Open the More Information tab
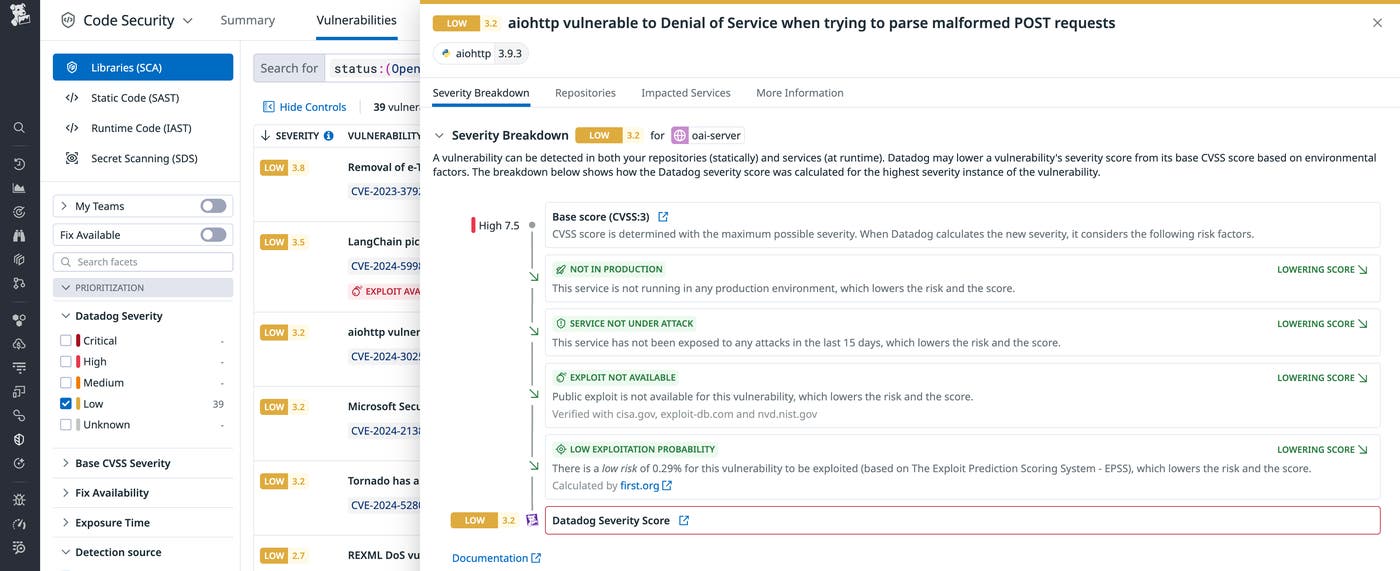This screenshot has height=571, width=1400. (x=800, y=93)
